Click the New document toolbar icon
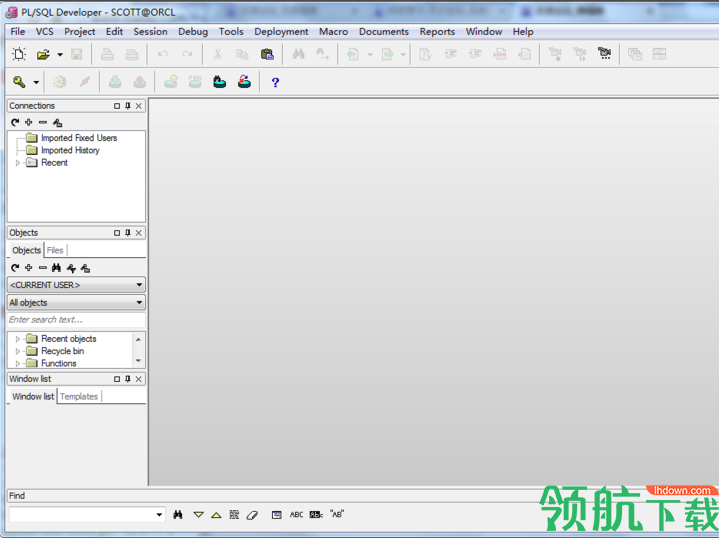This screenshot has width=719, height=538. click(x=19, y=54)
